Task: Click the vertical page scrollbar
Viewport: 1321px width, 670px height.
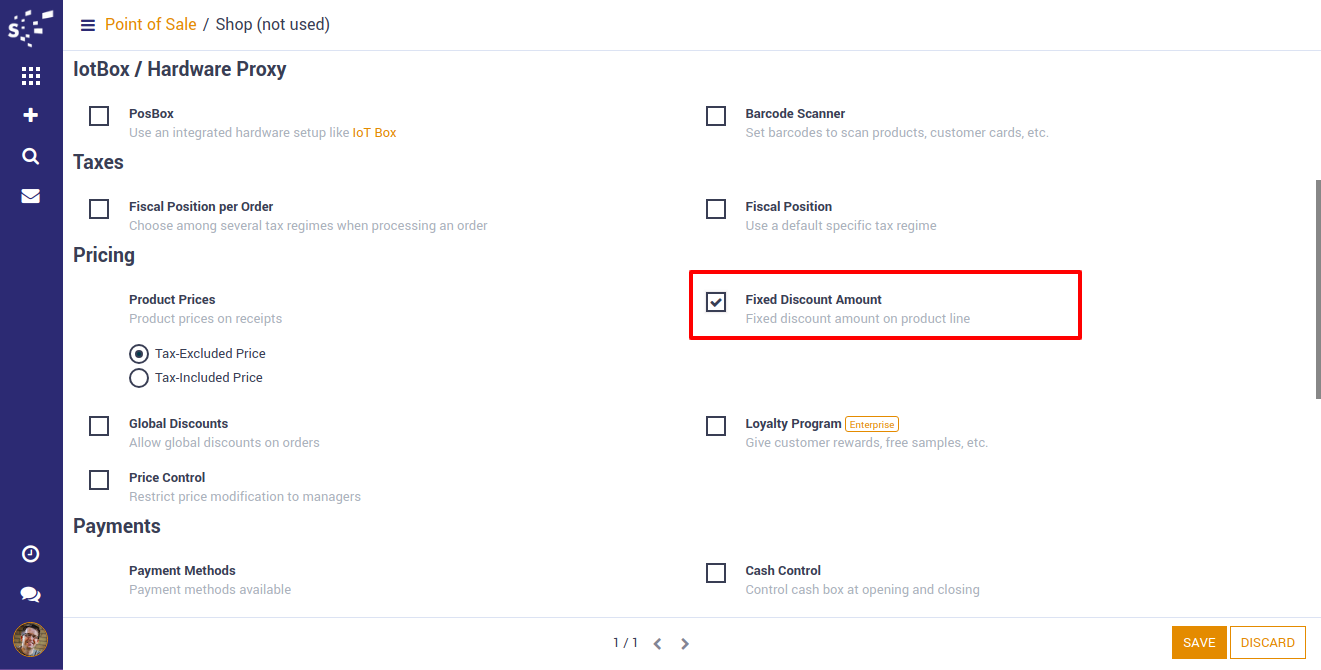Action: [1316, 290]
